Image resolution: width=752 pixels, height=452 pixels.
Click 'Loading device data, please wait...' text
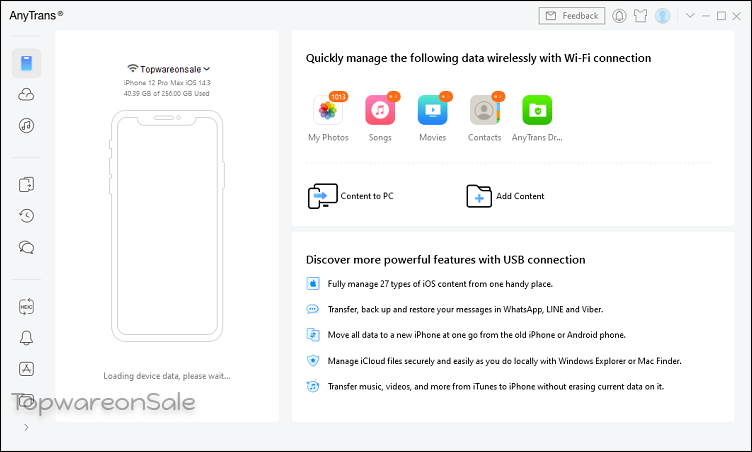click(x=167, y=376)
